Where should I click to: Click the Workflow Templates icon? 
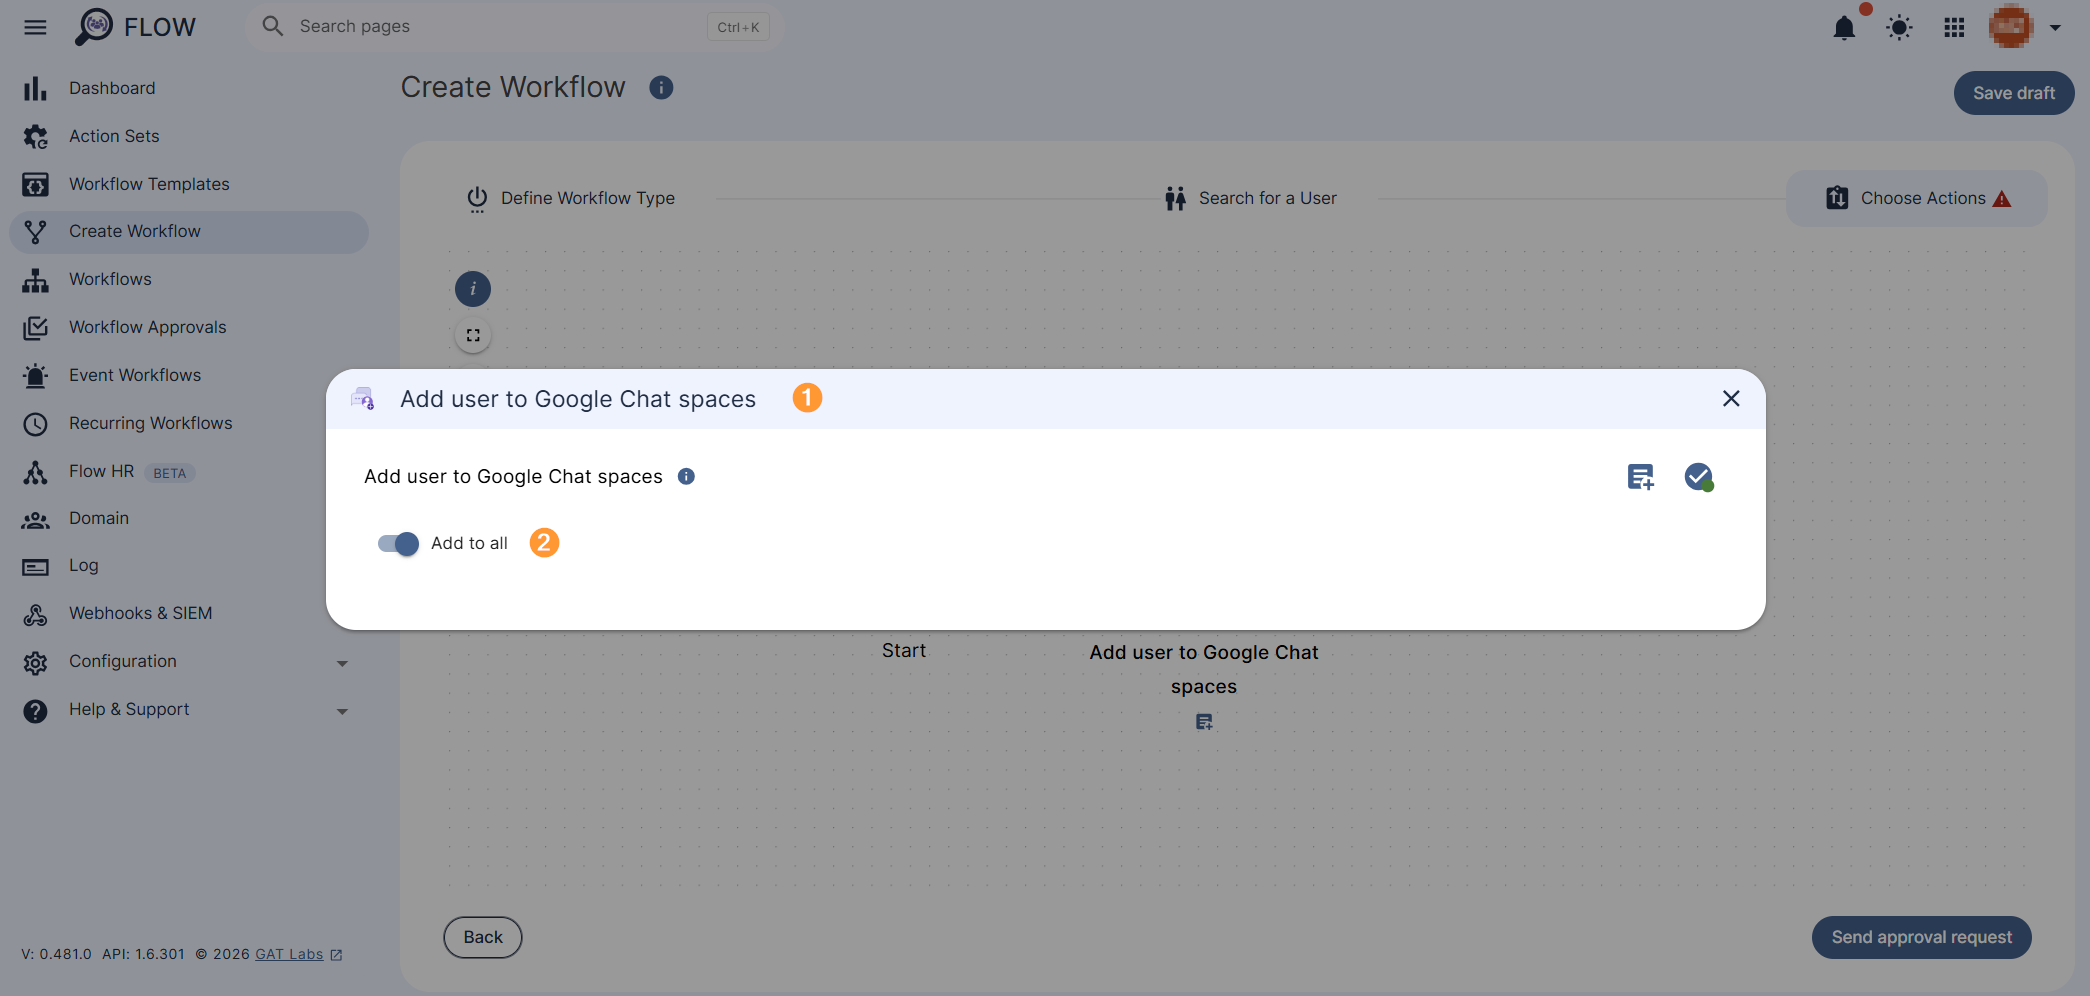click(x=35, y=184)
